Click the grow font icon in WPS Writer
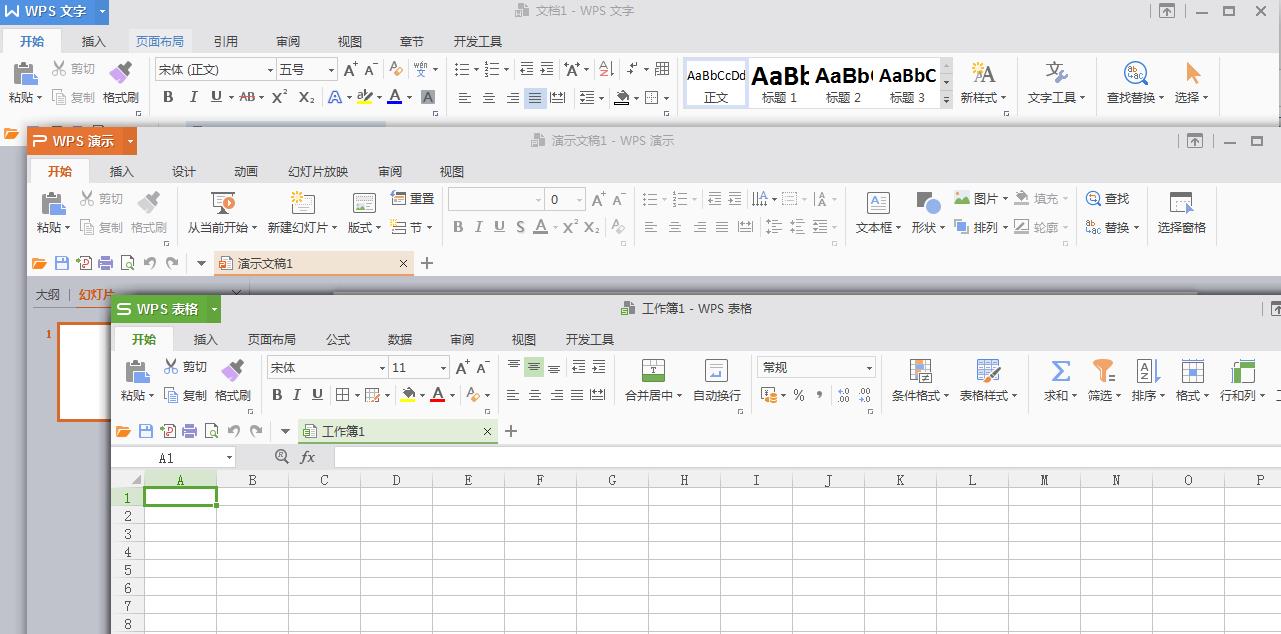The height and width of the screenshot is (634, 1281). pyautogui.click(x=350, y=69)
